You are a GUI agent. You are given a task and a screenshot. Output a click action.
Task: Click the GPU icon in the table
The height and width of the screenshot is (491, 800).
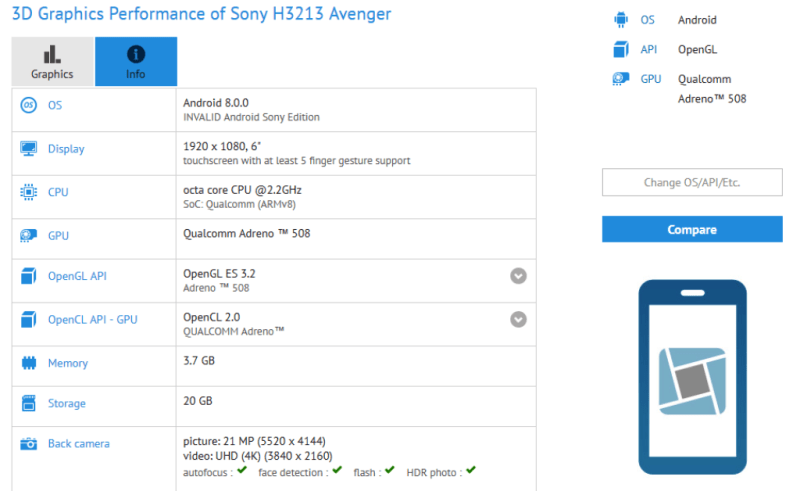coord(29,235)
